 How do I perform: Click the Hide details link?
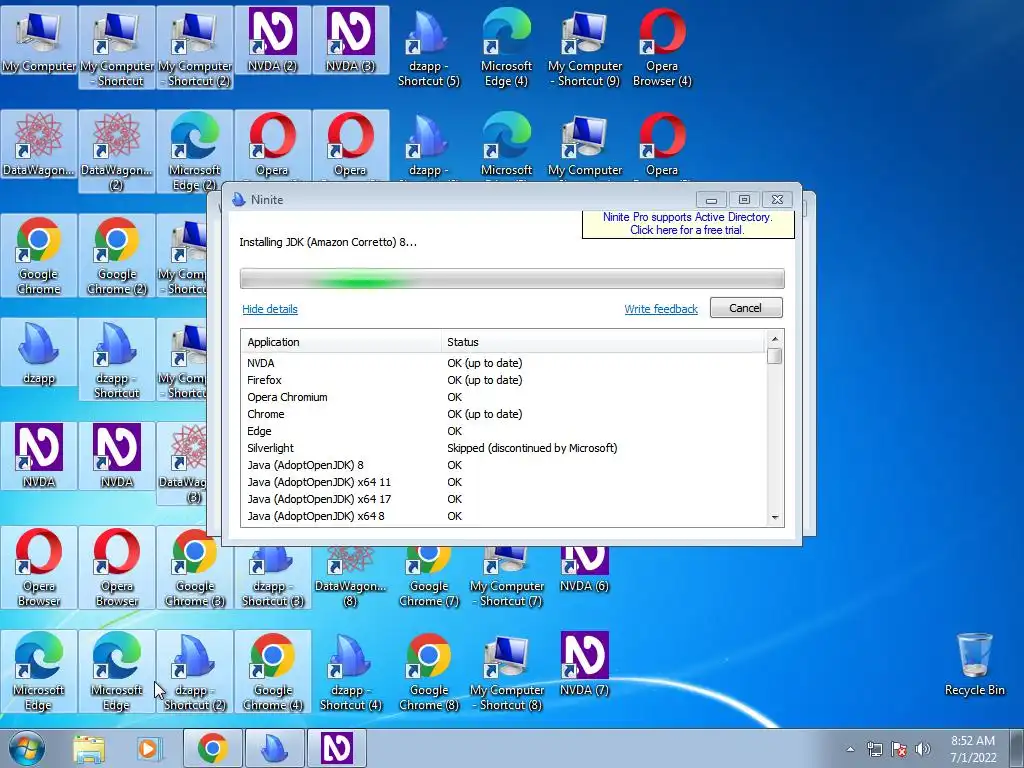270,309
